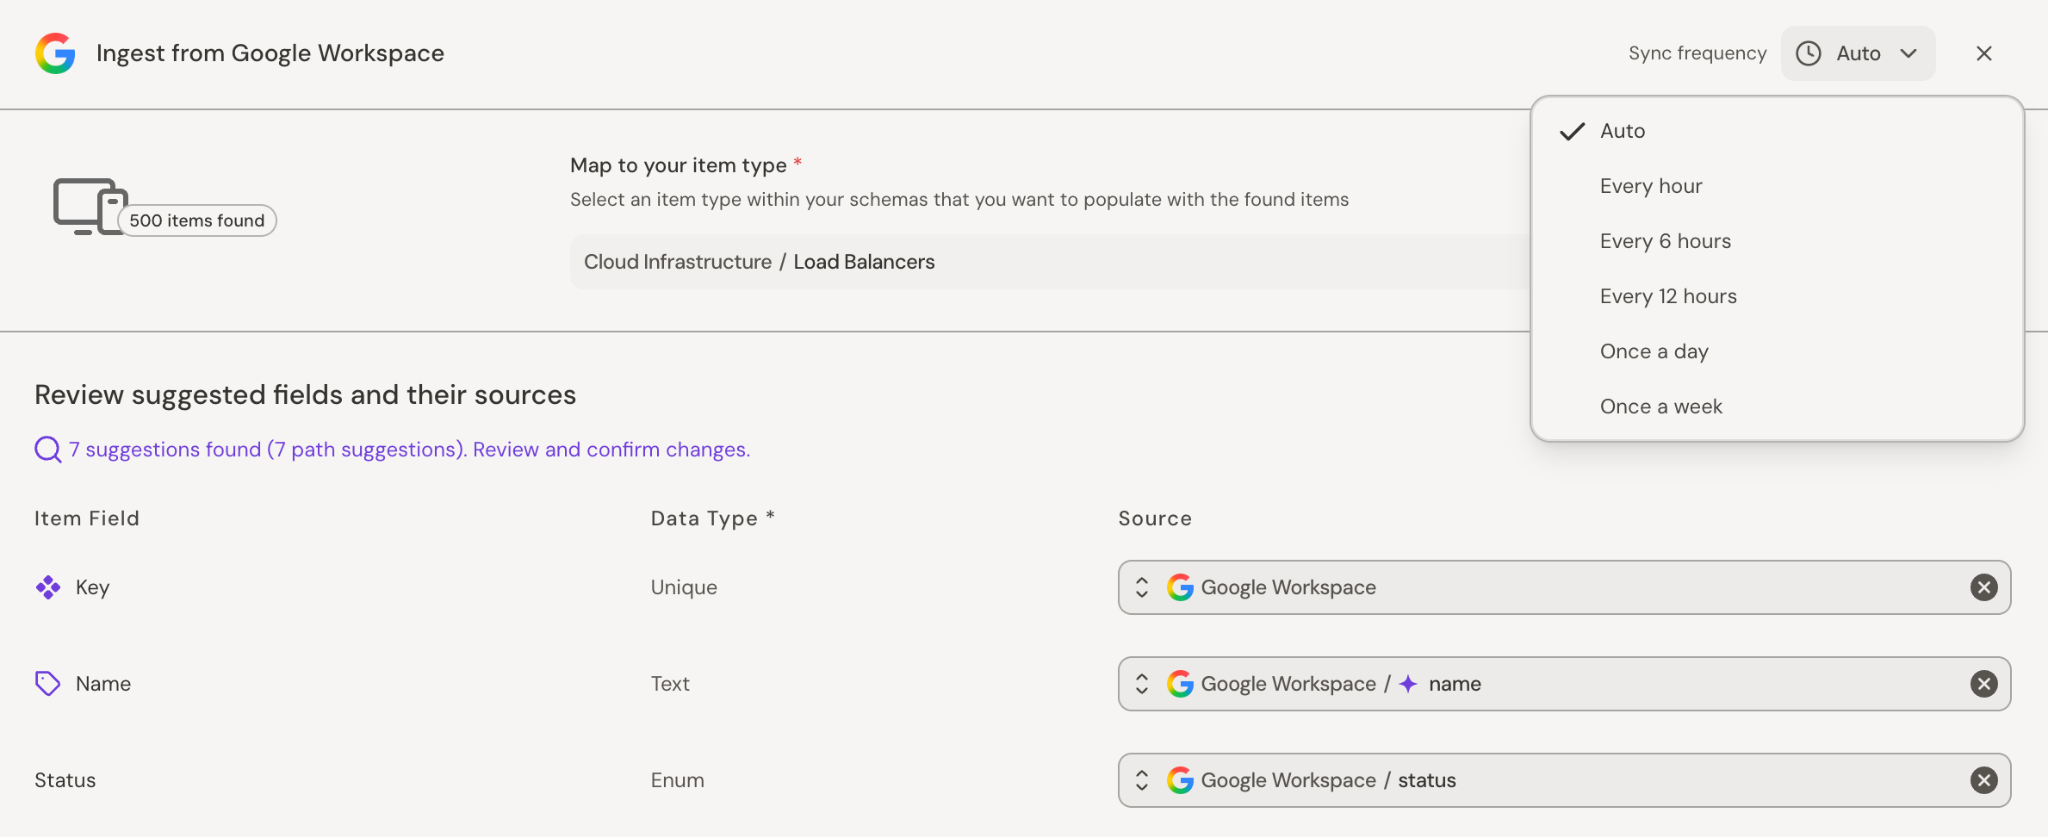The image size is (2048, 837).
Task: Choose Every 6 hours option
Action: (1777, 241)
